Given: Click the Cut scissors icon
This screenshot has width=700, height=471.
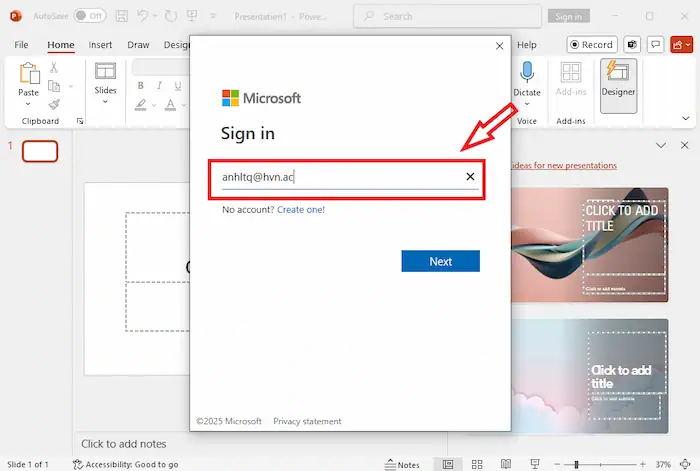Looking at the screenshot, I should (x=54, y=67).
